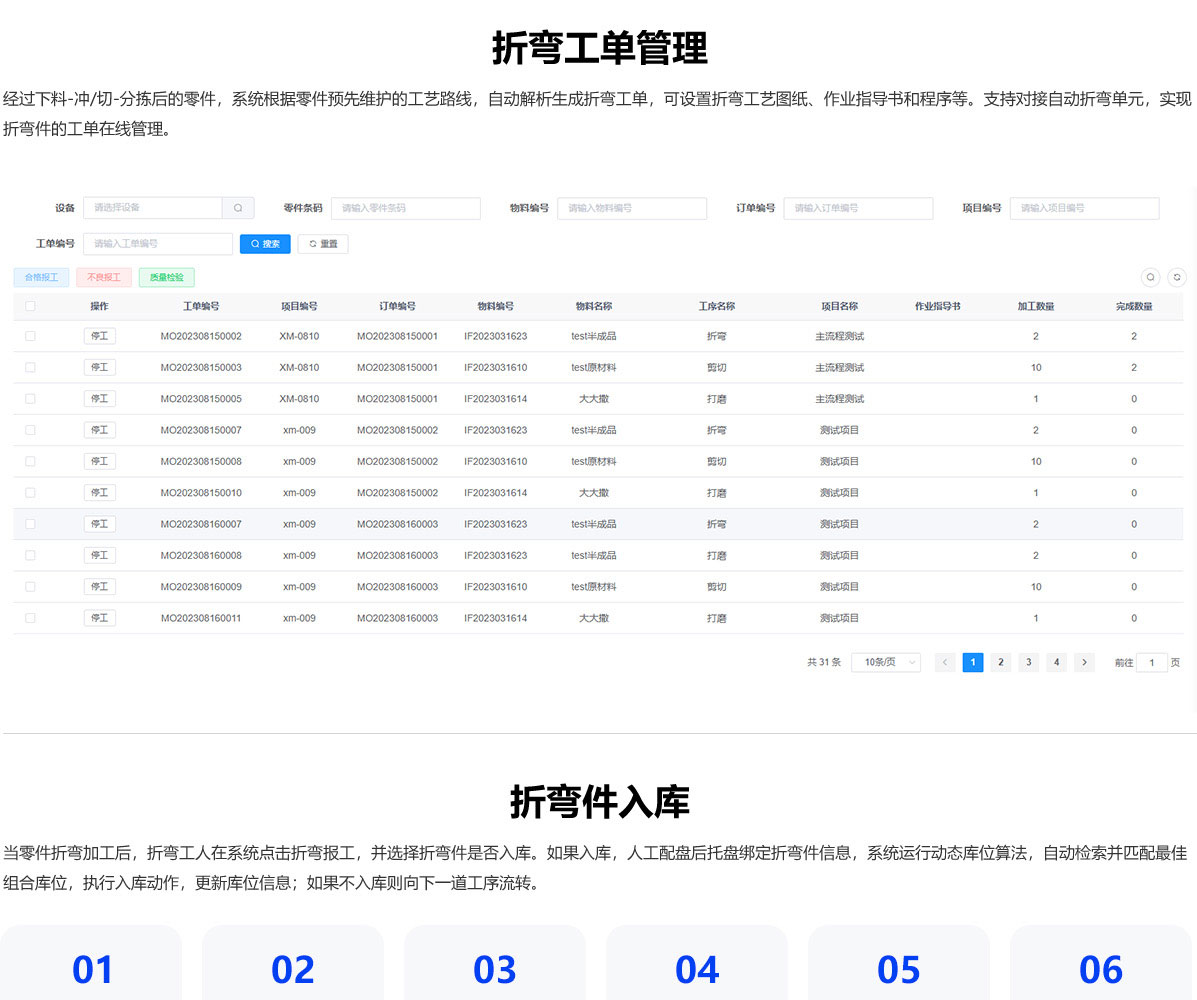The width and height of the screenshot is (1197, 1000).
Task: Click the circular search icon above table
Action: 1150,277
